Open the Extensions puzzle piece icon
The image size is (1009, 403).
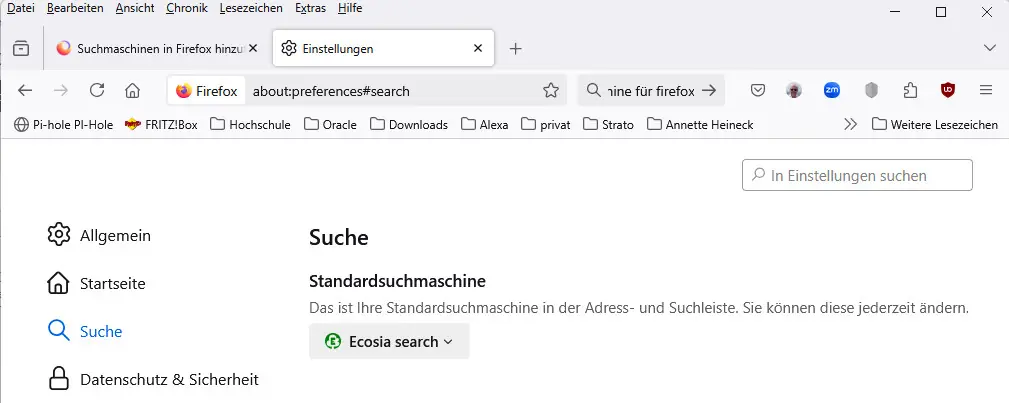click(x=910, y=90)
